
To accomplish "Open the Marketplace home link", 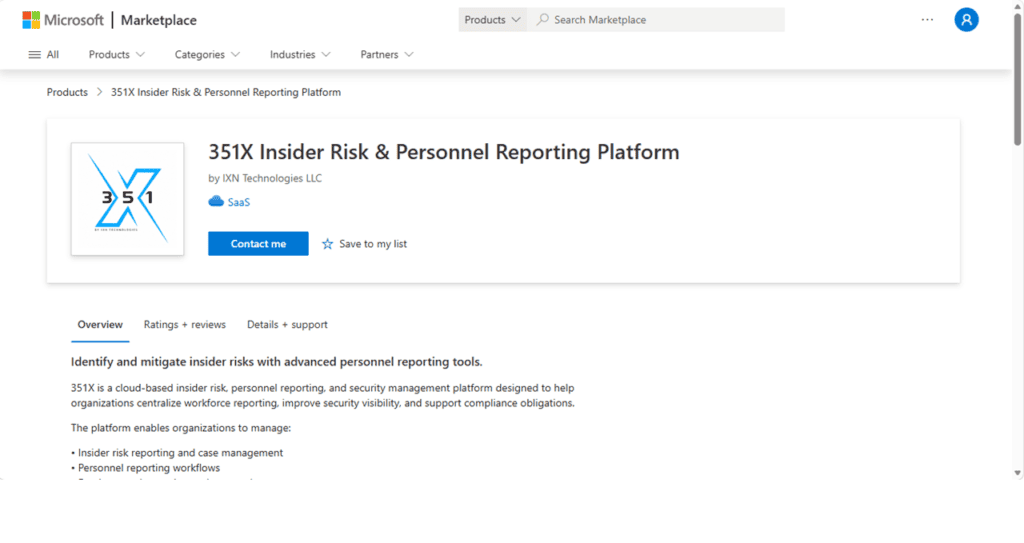I will [159, 20].
